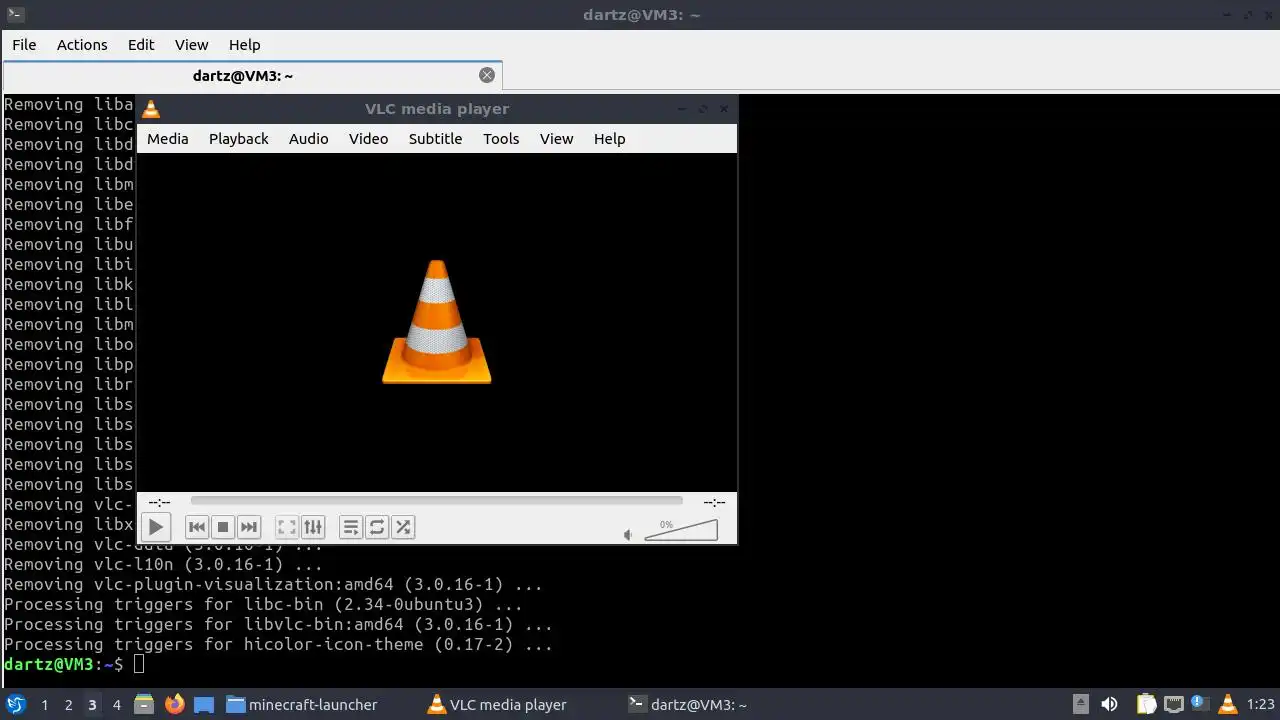
Task: Toggle the VLC playlist view
Action: [351, 527]
